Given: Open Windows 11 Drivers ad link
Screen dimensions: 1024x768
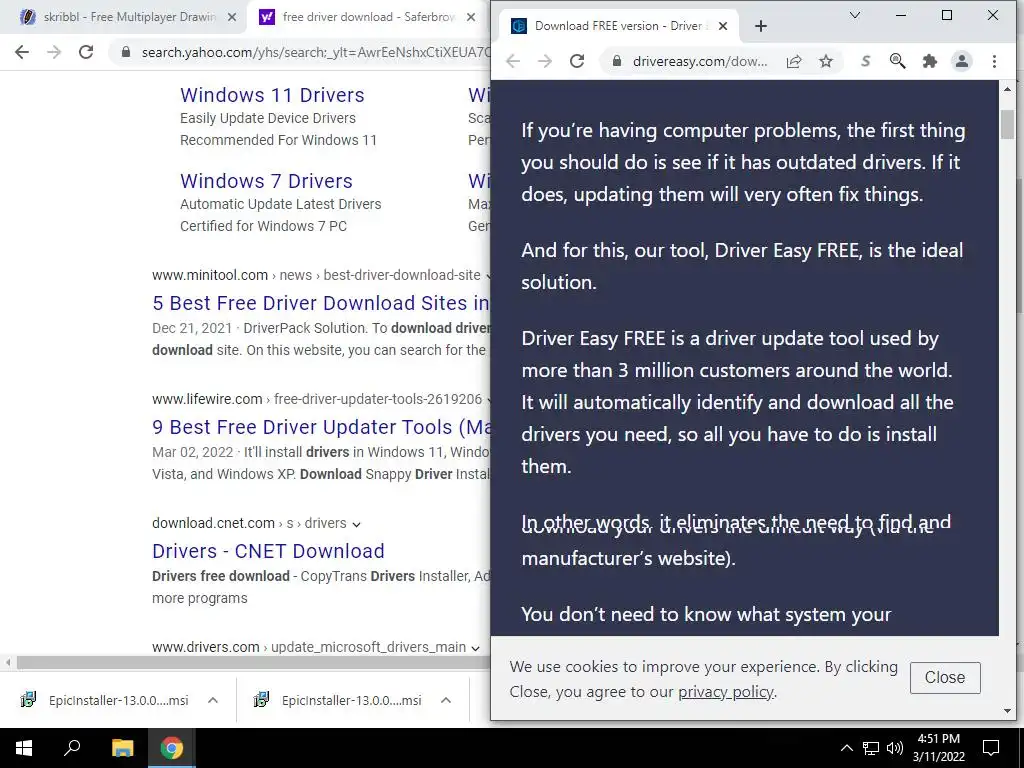Looking at the screenshot, I should [272, 95].
